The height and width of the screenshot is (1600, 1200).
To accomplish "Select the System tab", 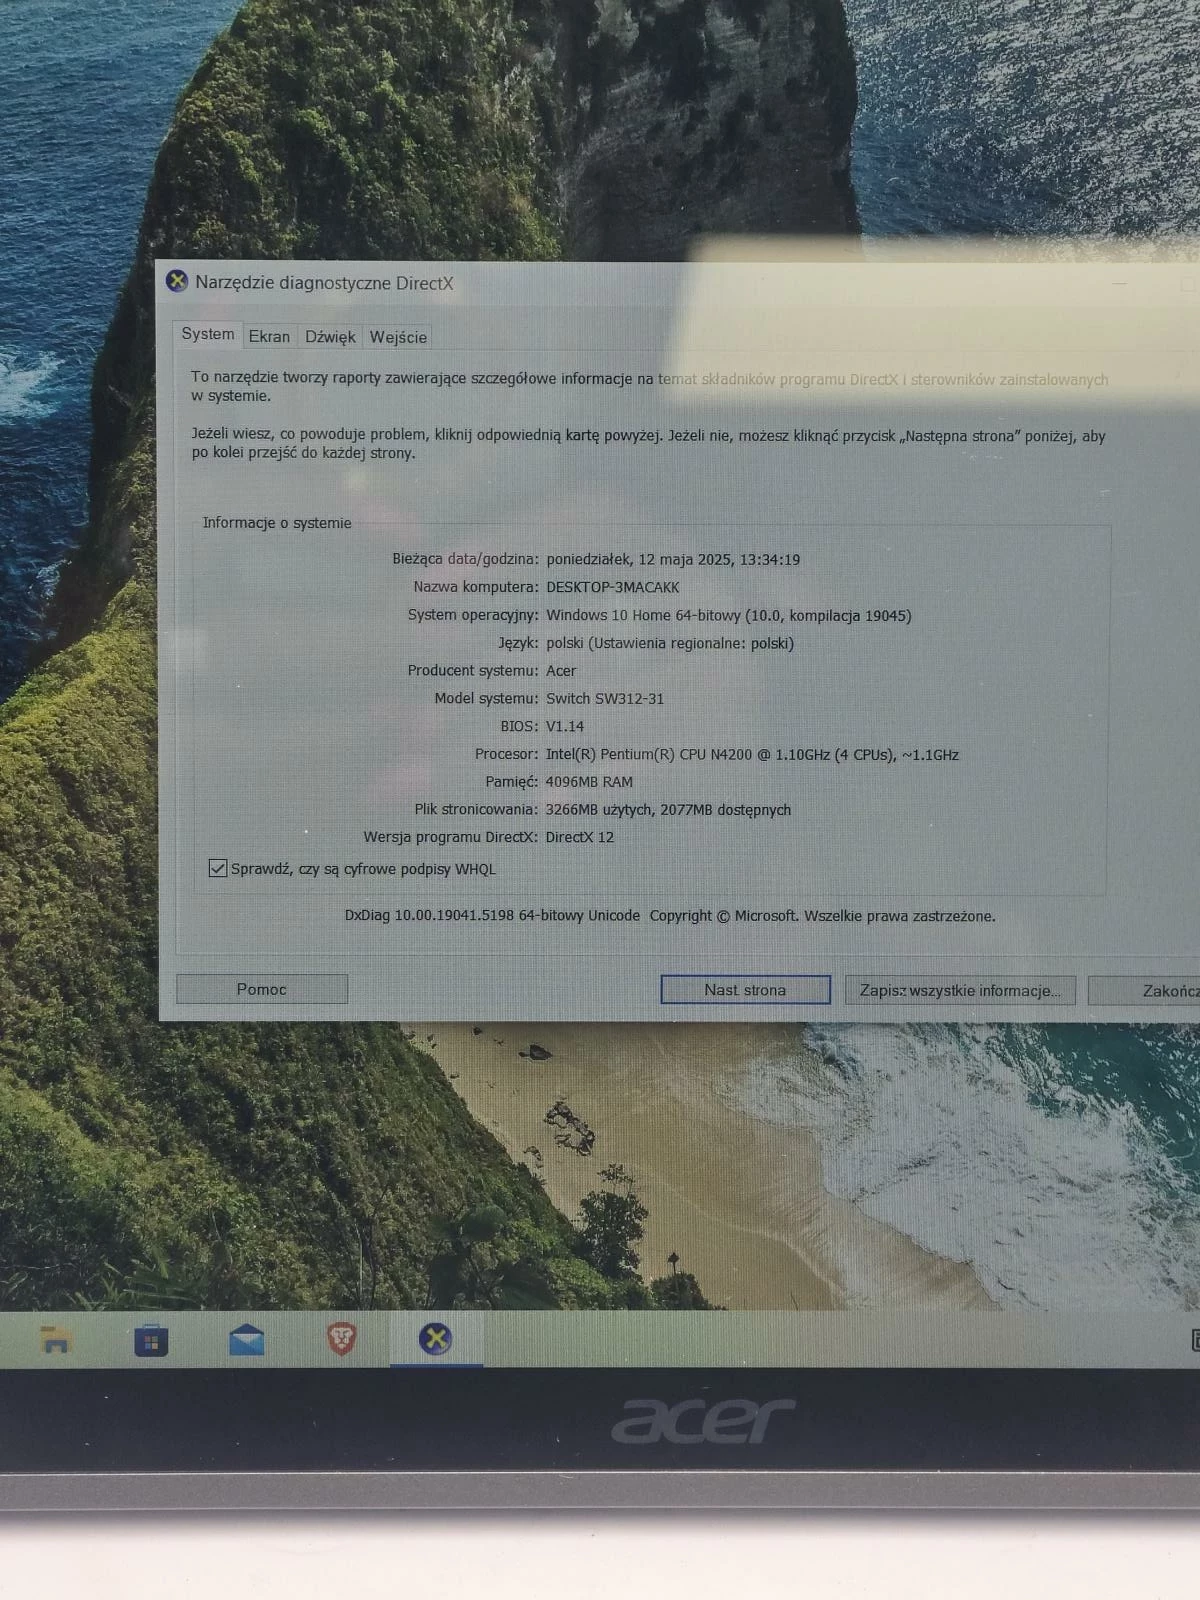I will (207, 334).
